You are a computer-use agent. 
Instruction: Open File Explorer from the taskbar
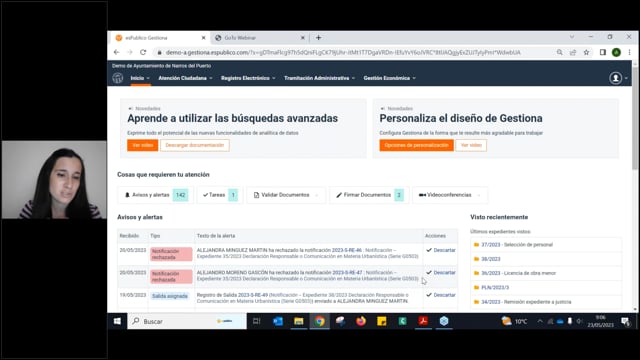(x=299, y=321)
